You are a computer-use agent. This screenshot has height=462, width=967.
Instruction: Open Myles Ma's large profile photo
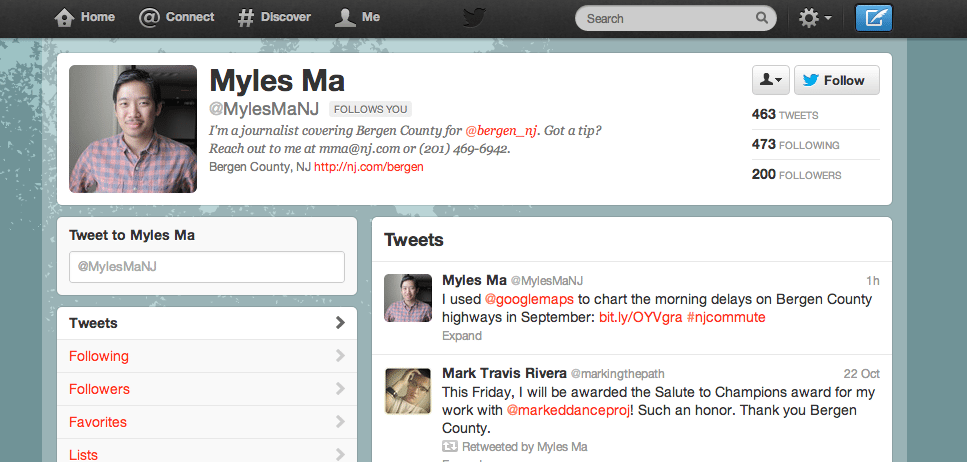pos(133,129)
